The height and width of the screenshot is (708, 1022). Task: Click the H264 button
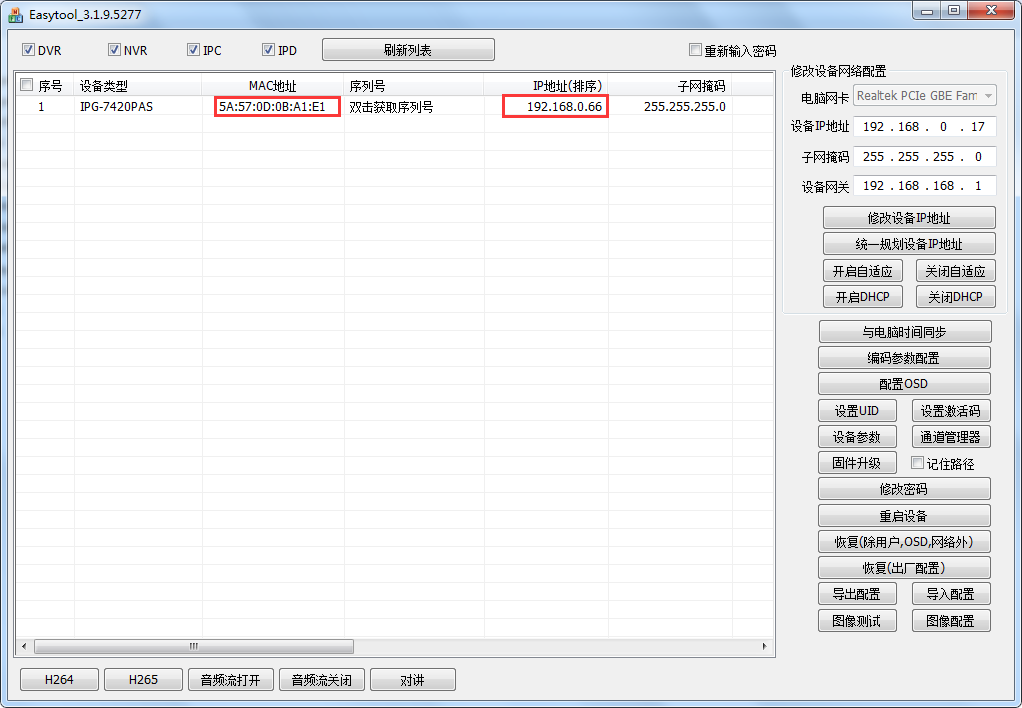coord(59,679)
